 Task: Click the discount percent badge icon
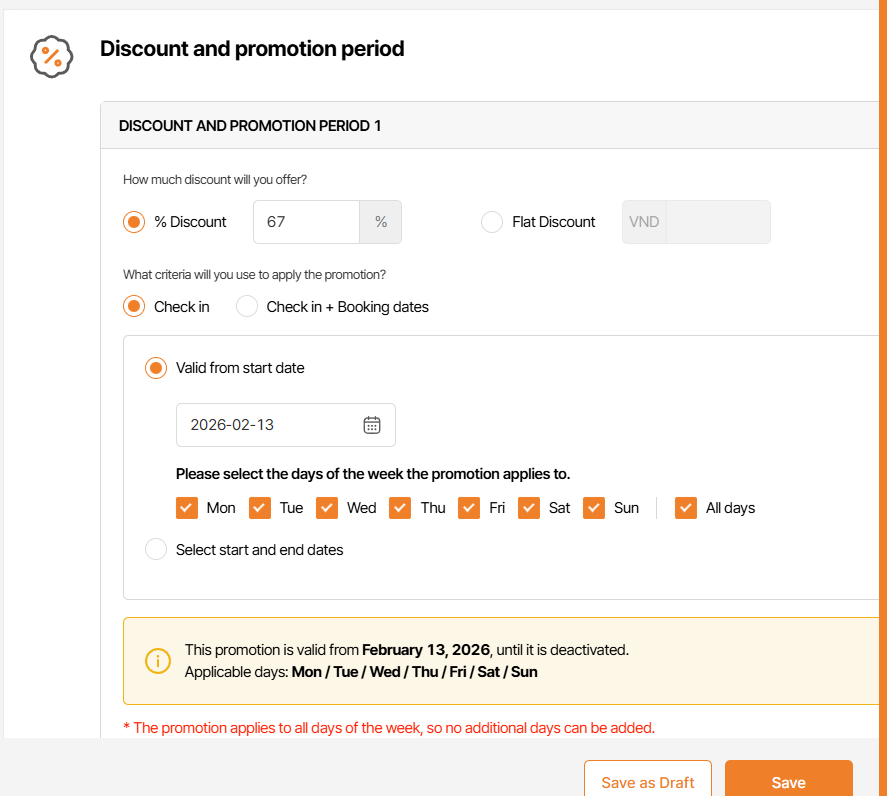coord(52,57)
